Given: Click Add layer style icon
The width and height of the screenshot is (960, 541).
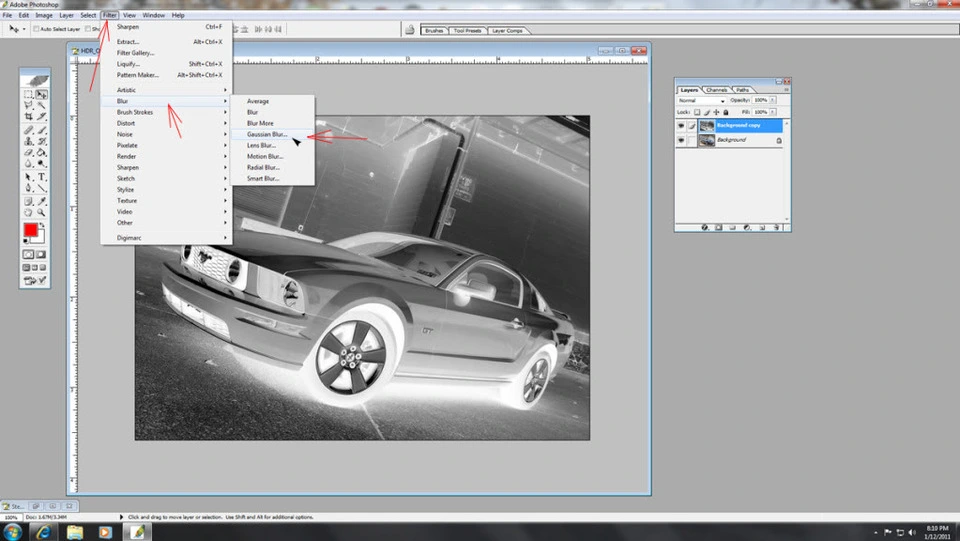Looking at the screenshot, I should (x=705, y=228).
